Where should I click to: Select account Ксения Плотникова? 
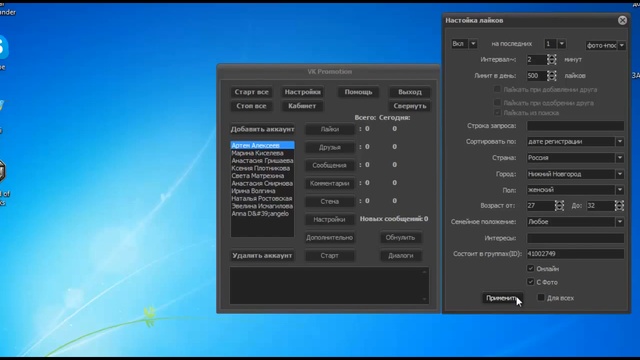pyautogui.click(x=262, y=168)
